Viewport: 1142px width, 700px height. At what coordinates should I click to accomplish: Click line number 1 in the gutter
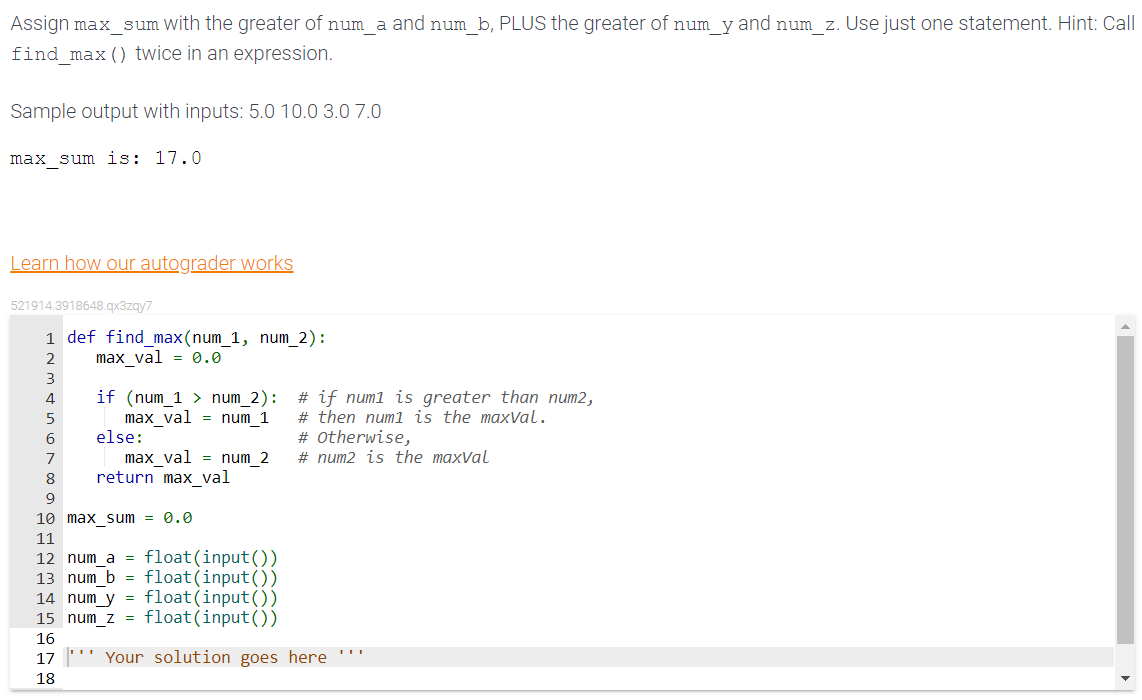coord(49,337)
